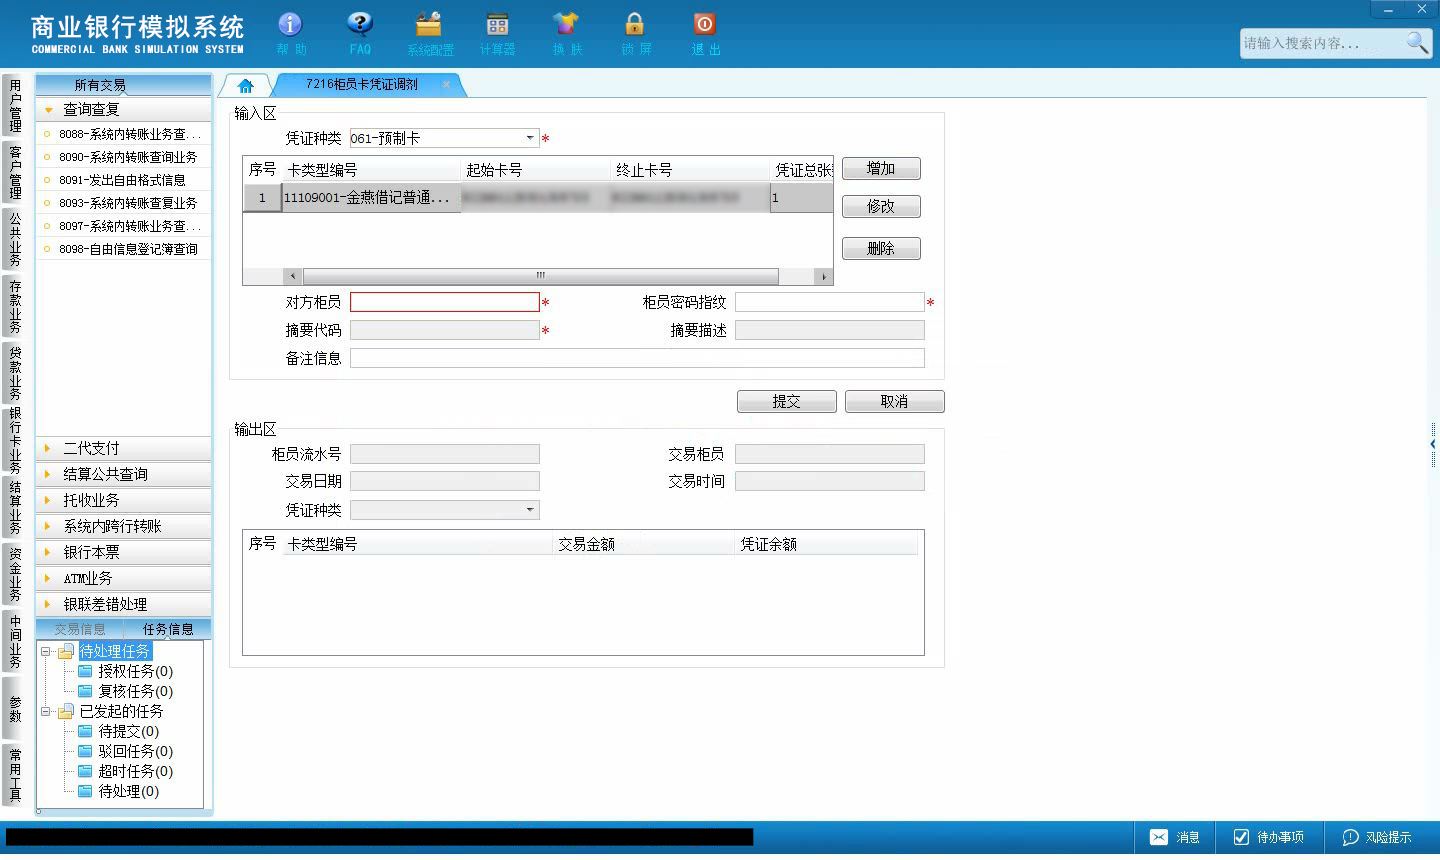Select the 授权任务(0) folder item
1440x860 pixels.
tap(125, 671)
